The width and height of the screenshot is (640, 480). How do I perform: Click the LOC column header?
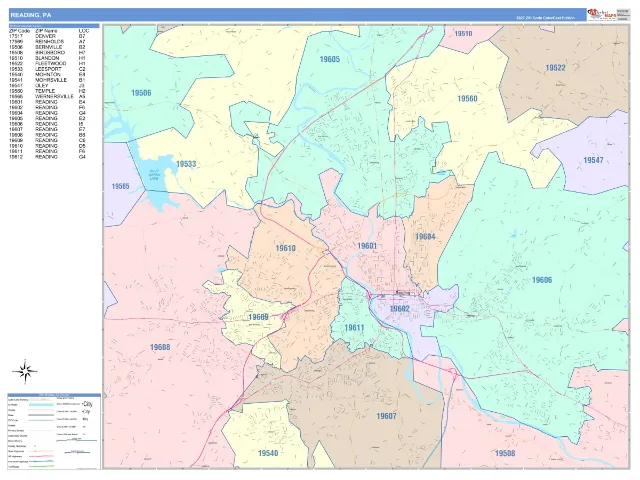84,31
